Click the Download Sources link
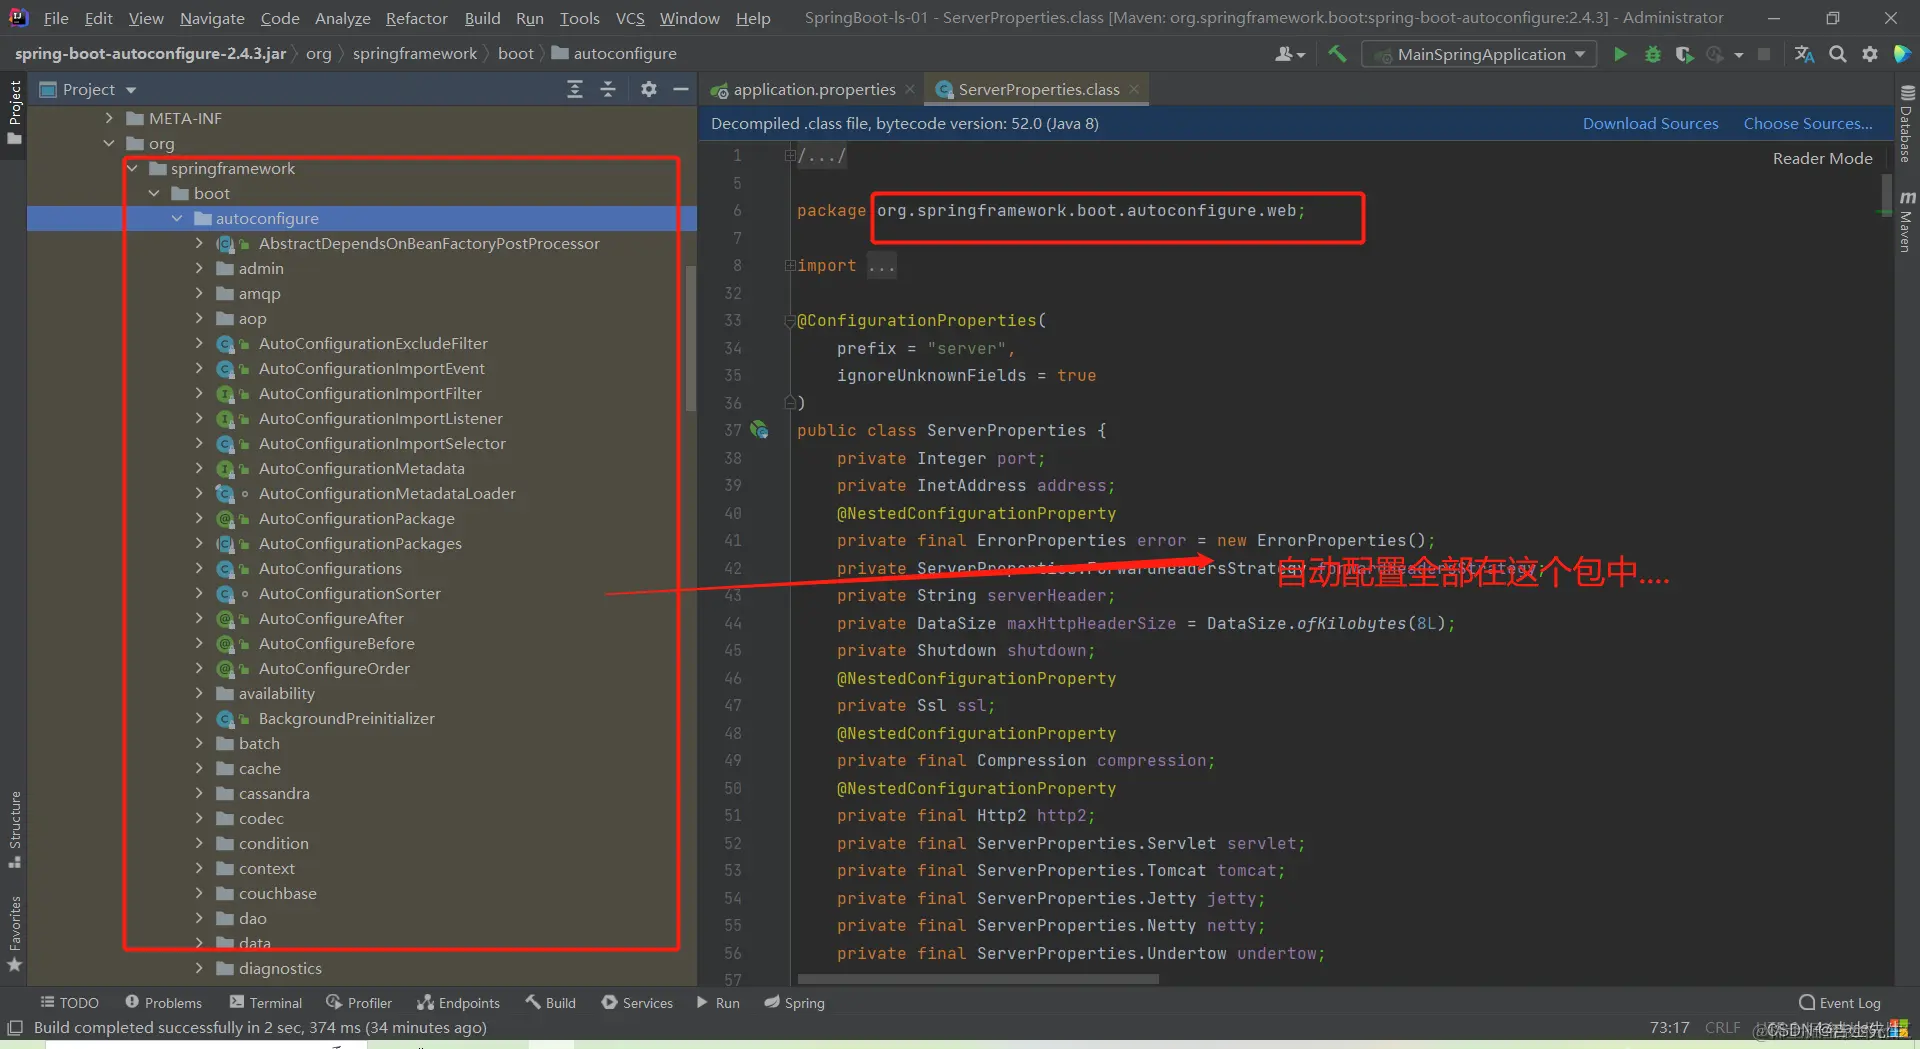1920x1049 pixels. coord(1650,124)
